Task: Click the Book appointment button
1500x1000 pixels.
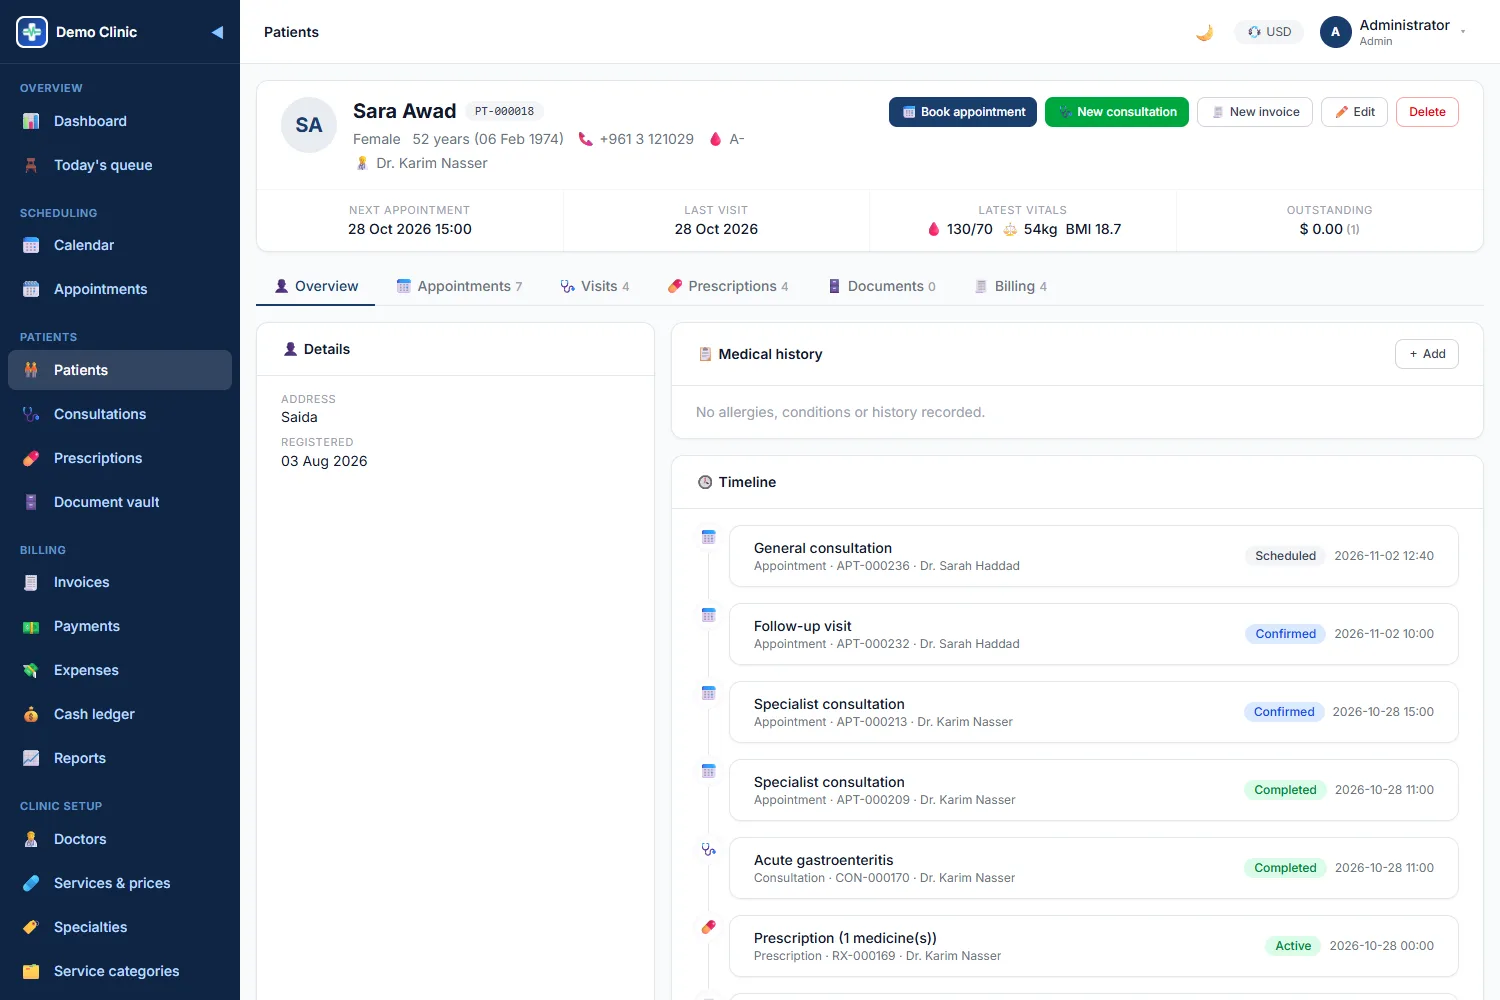Action: pyautogui.click(x=963, y=112)
